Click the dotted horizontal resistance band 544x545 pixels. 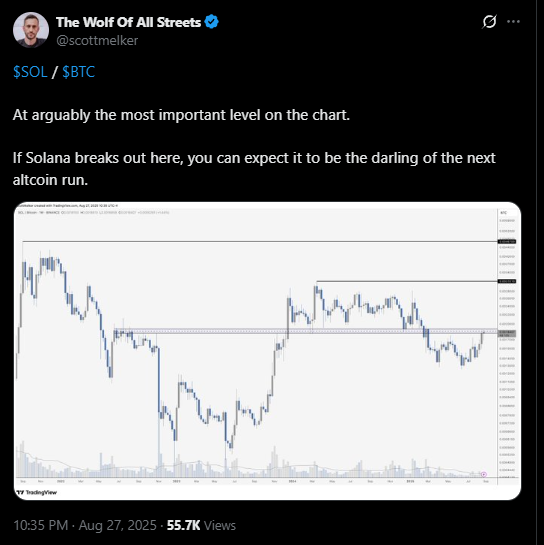point(306,331)
